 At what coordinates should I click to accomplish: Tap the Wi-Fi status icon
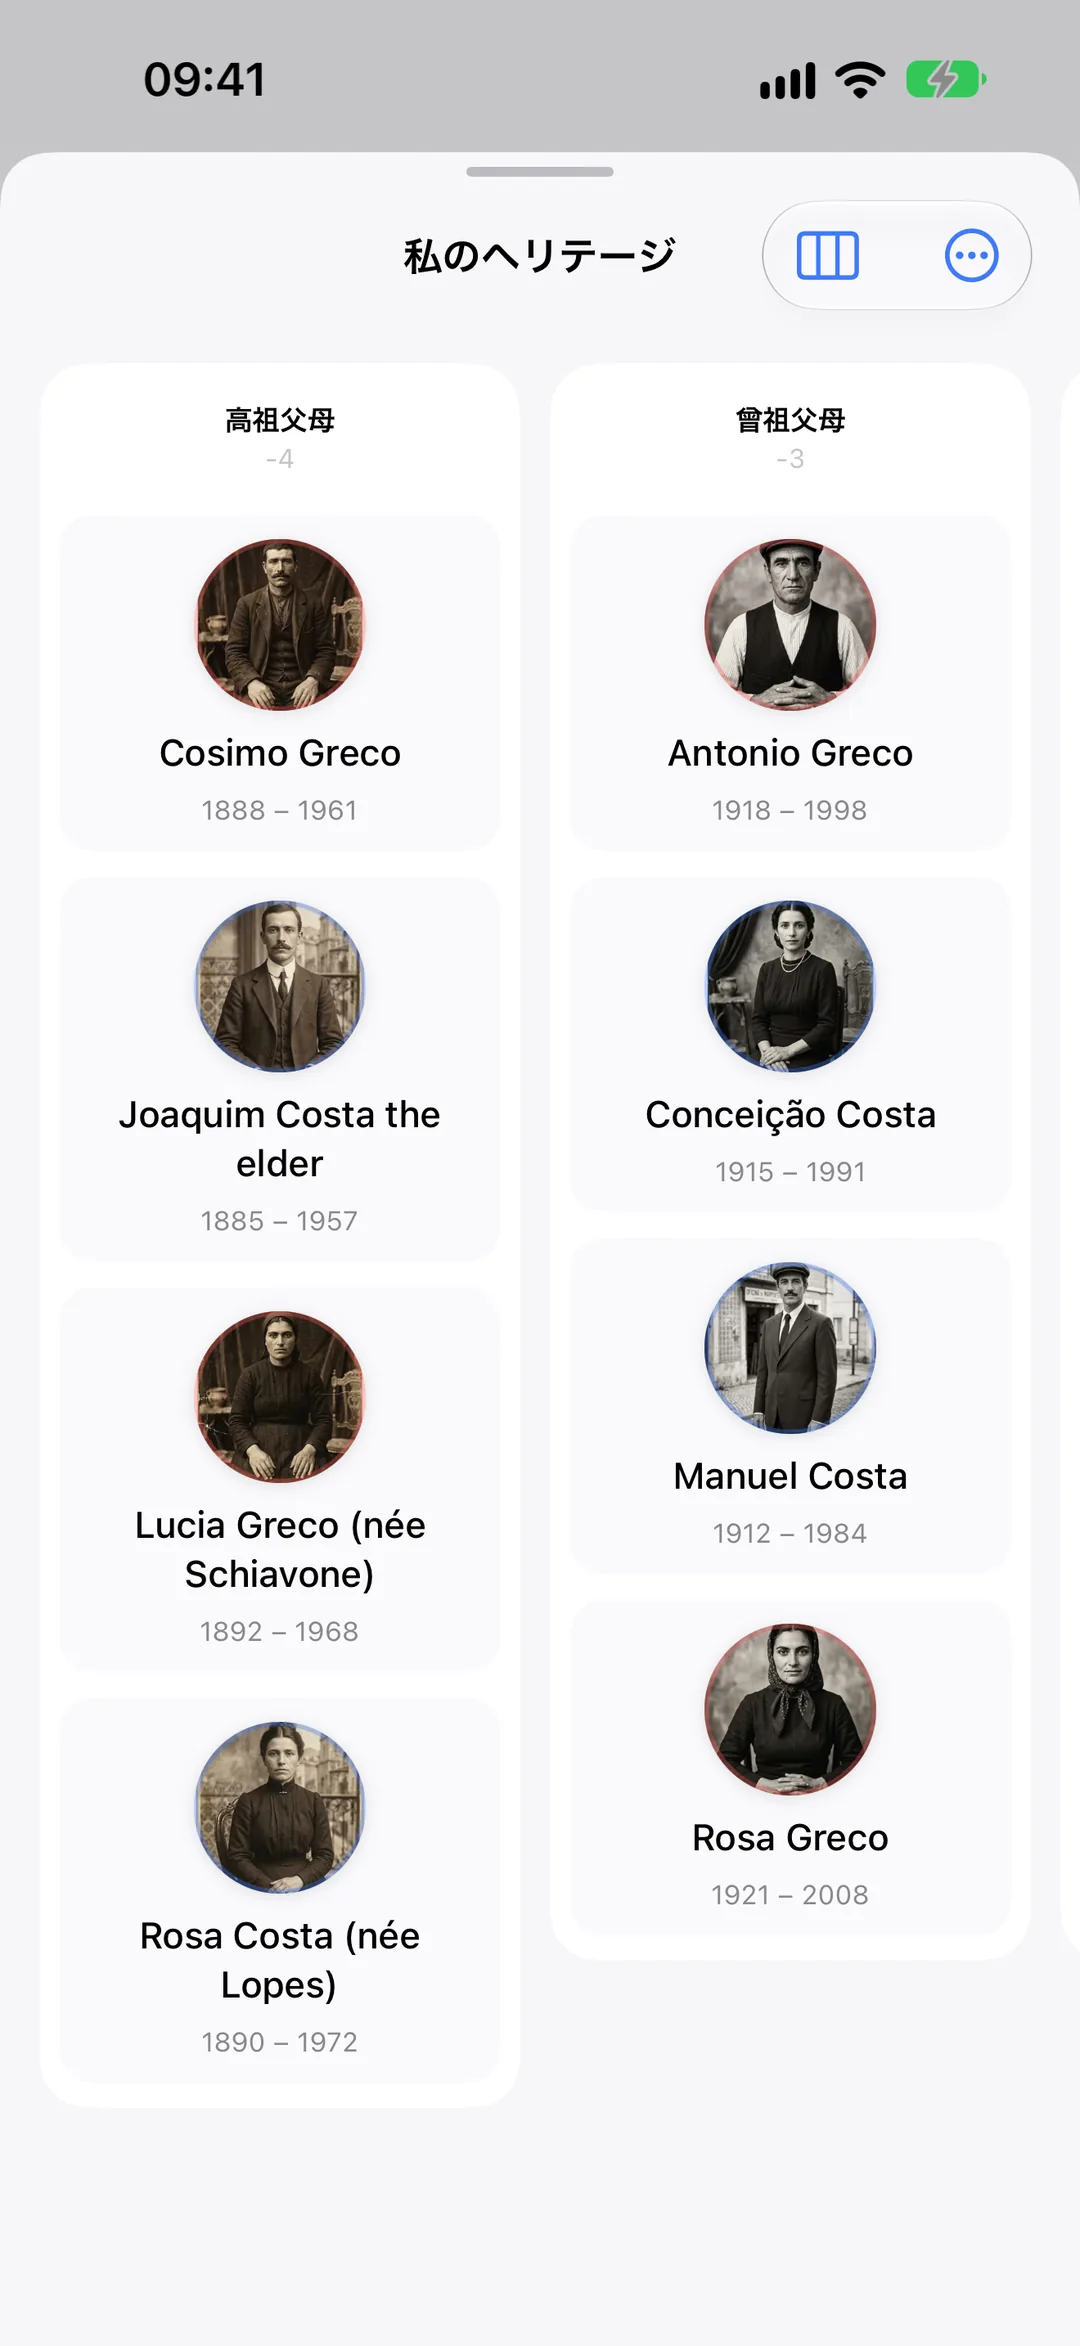point(861,79)
